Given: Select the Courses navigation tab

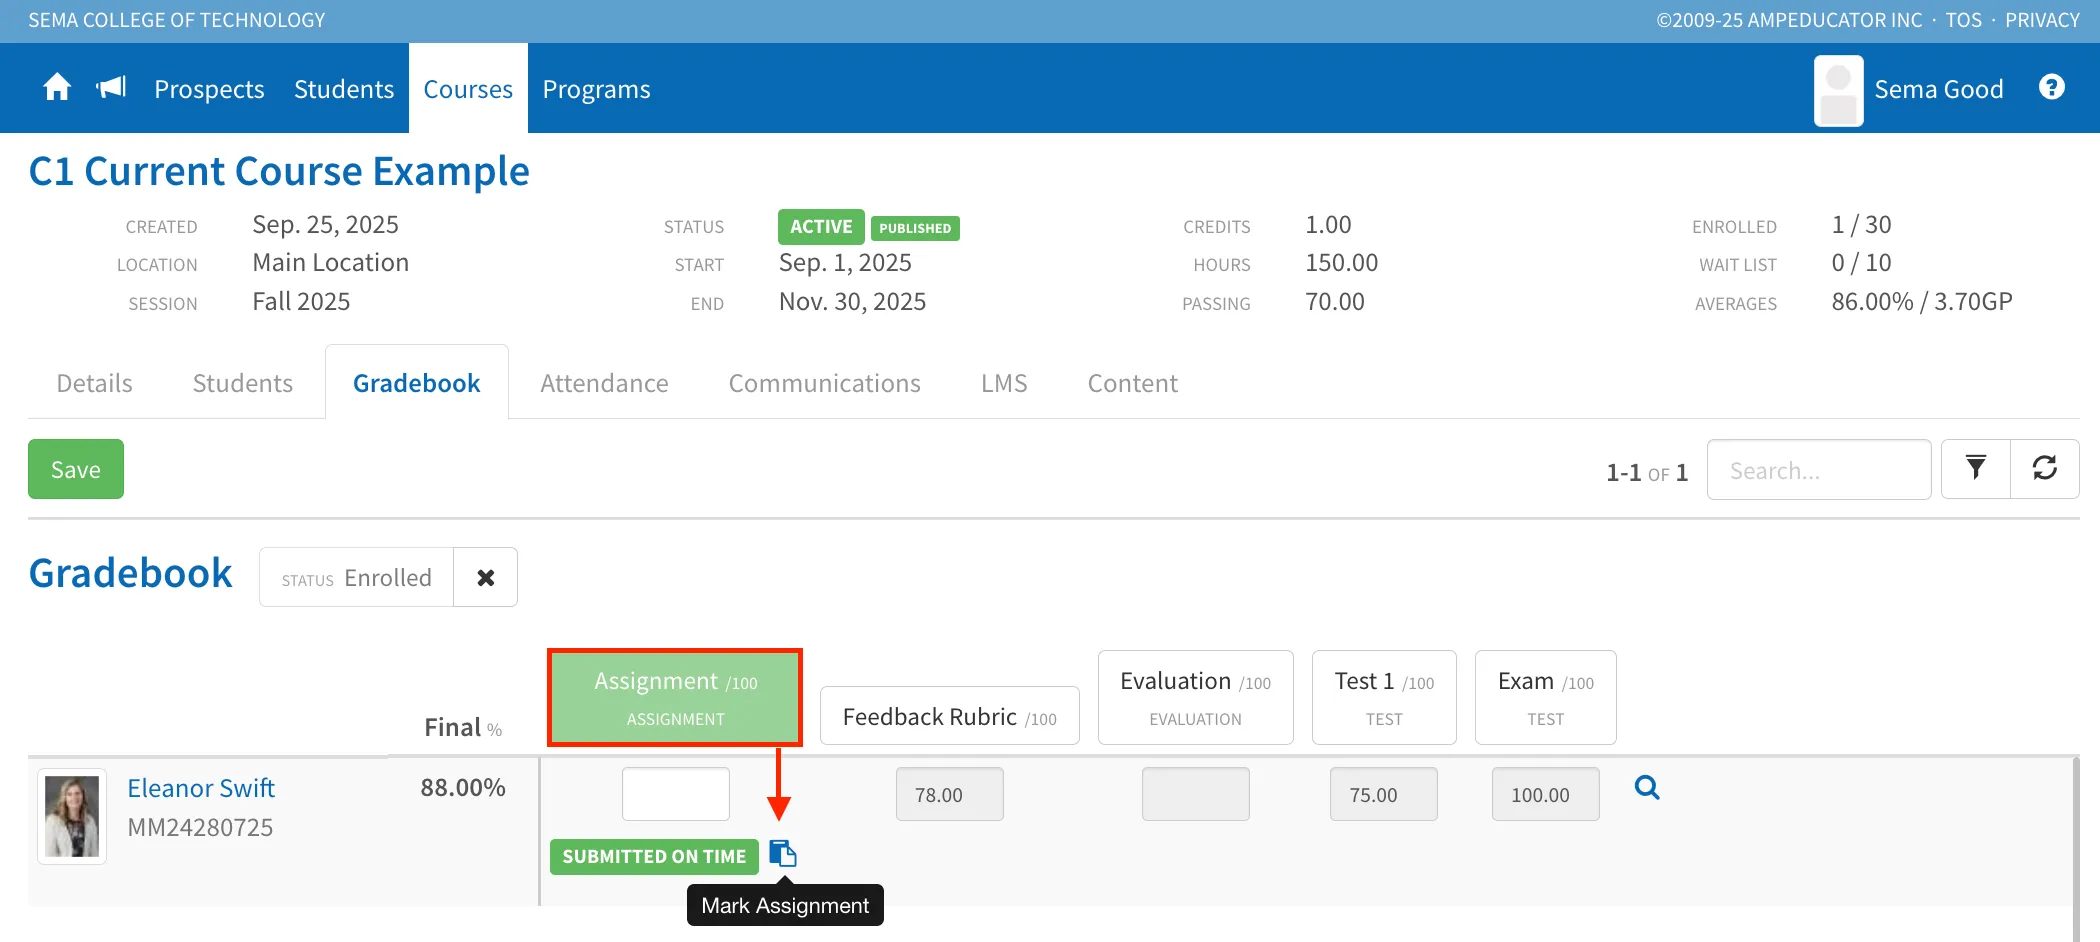Looking at the screenshot, I should click(x=468, y=89).
